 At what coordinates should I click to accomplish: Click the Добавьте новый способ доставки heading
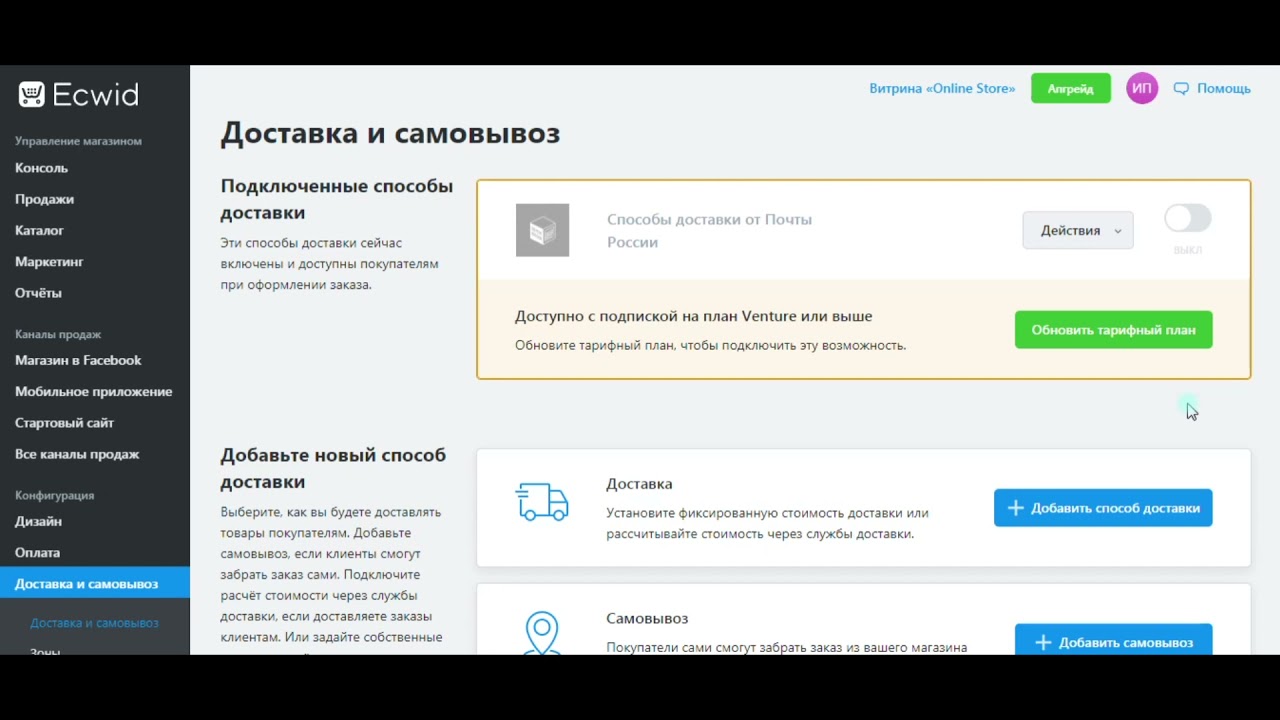point(333,468)
